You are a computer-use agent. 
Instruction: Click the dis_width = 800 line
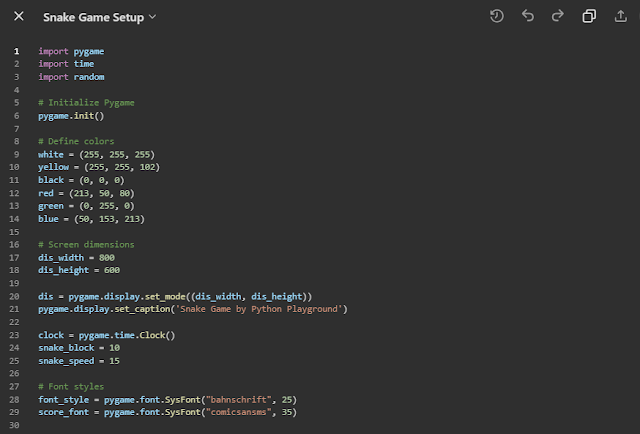pyautogui.click(x=76, y=257)
